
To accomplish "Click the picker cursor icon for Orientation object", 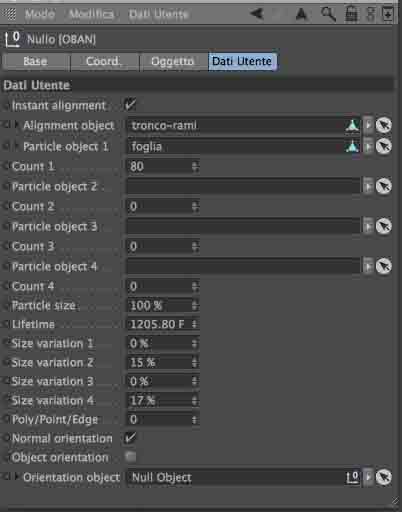I will 384,477.
